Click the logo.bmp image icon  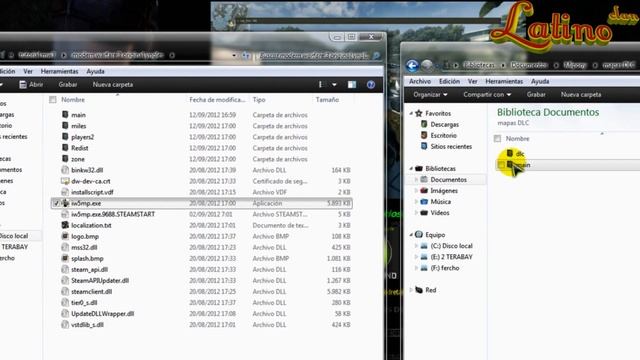pos(65,236)
